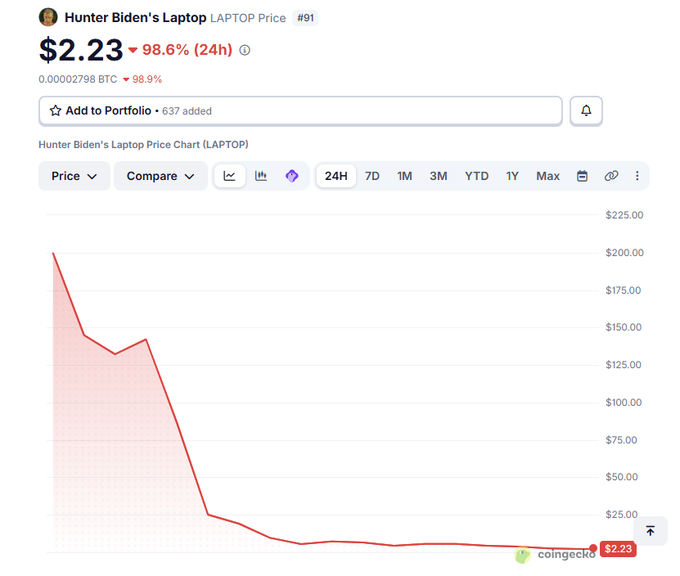Click the red $2.23 price marker
The width and height of the screenshot is (680, 576).
[618, 549]
